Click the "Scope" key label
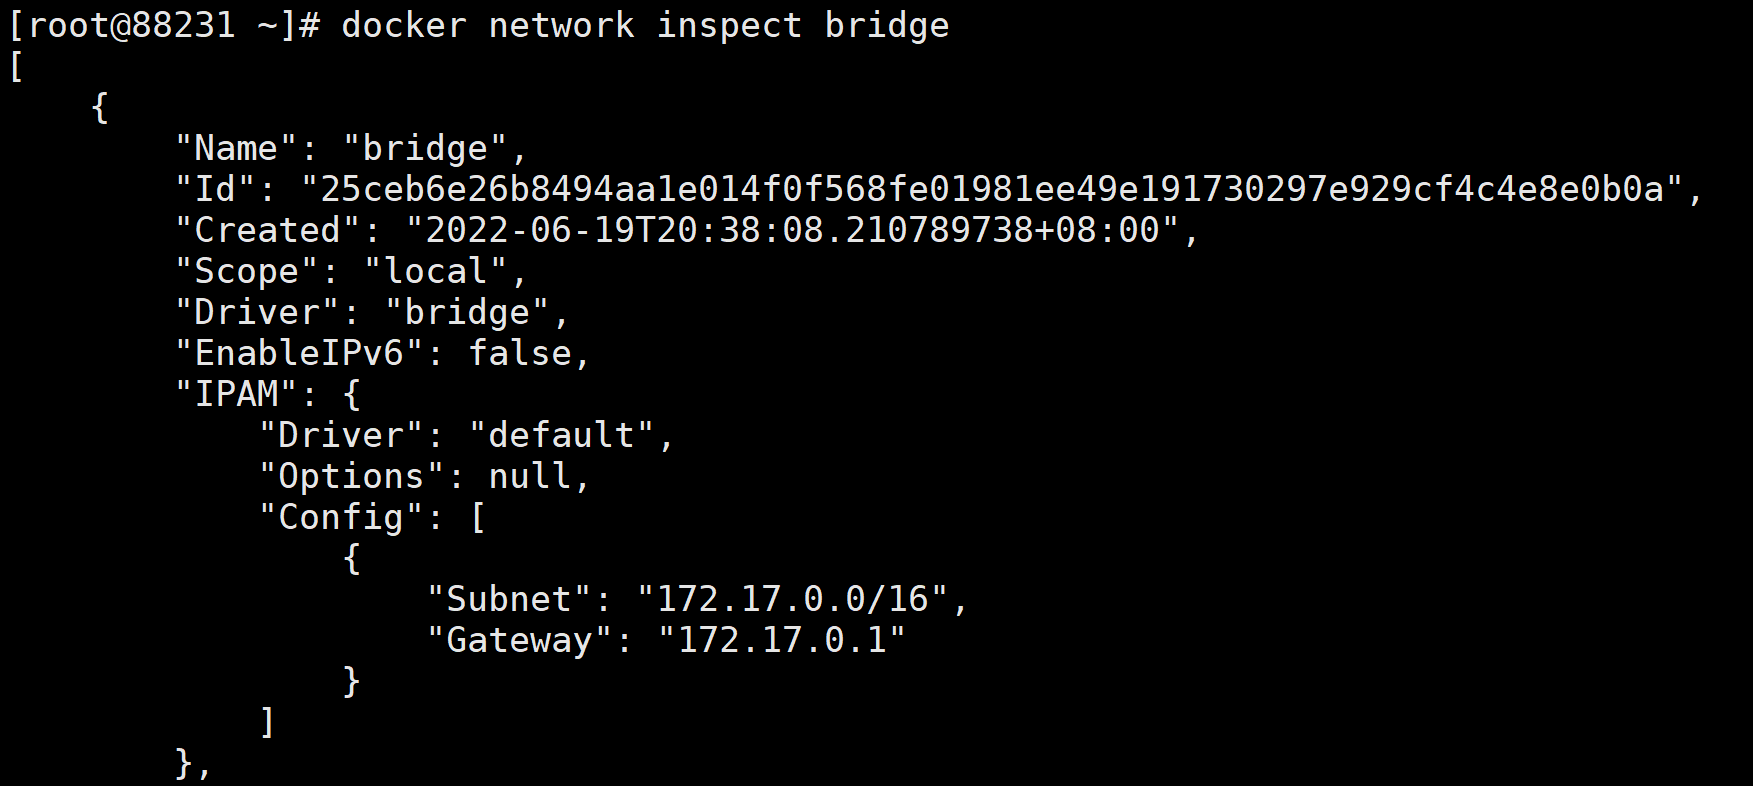The image size is (1753, 786). tap(247, 271)
